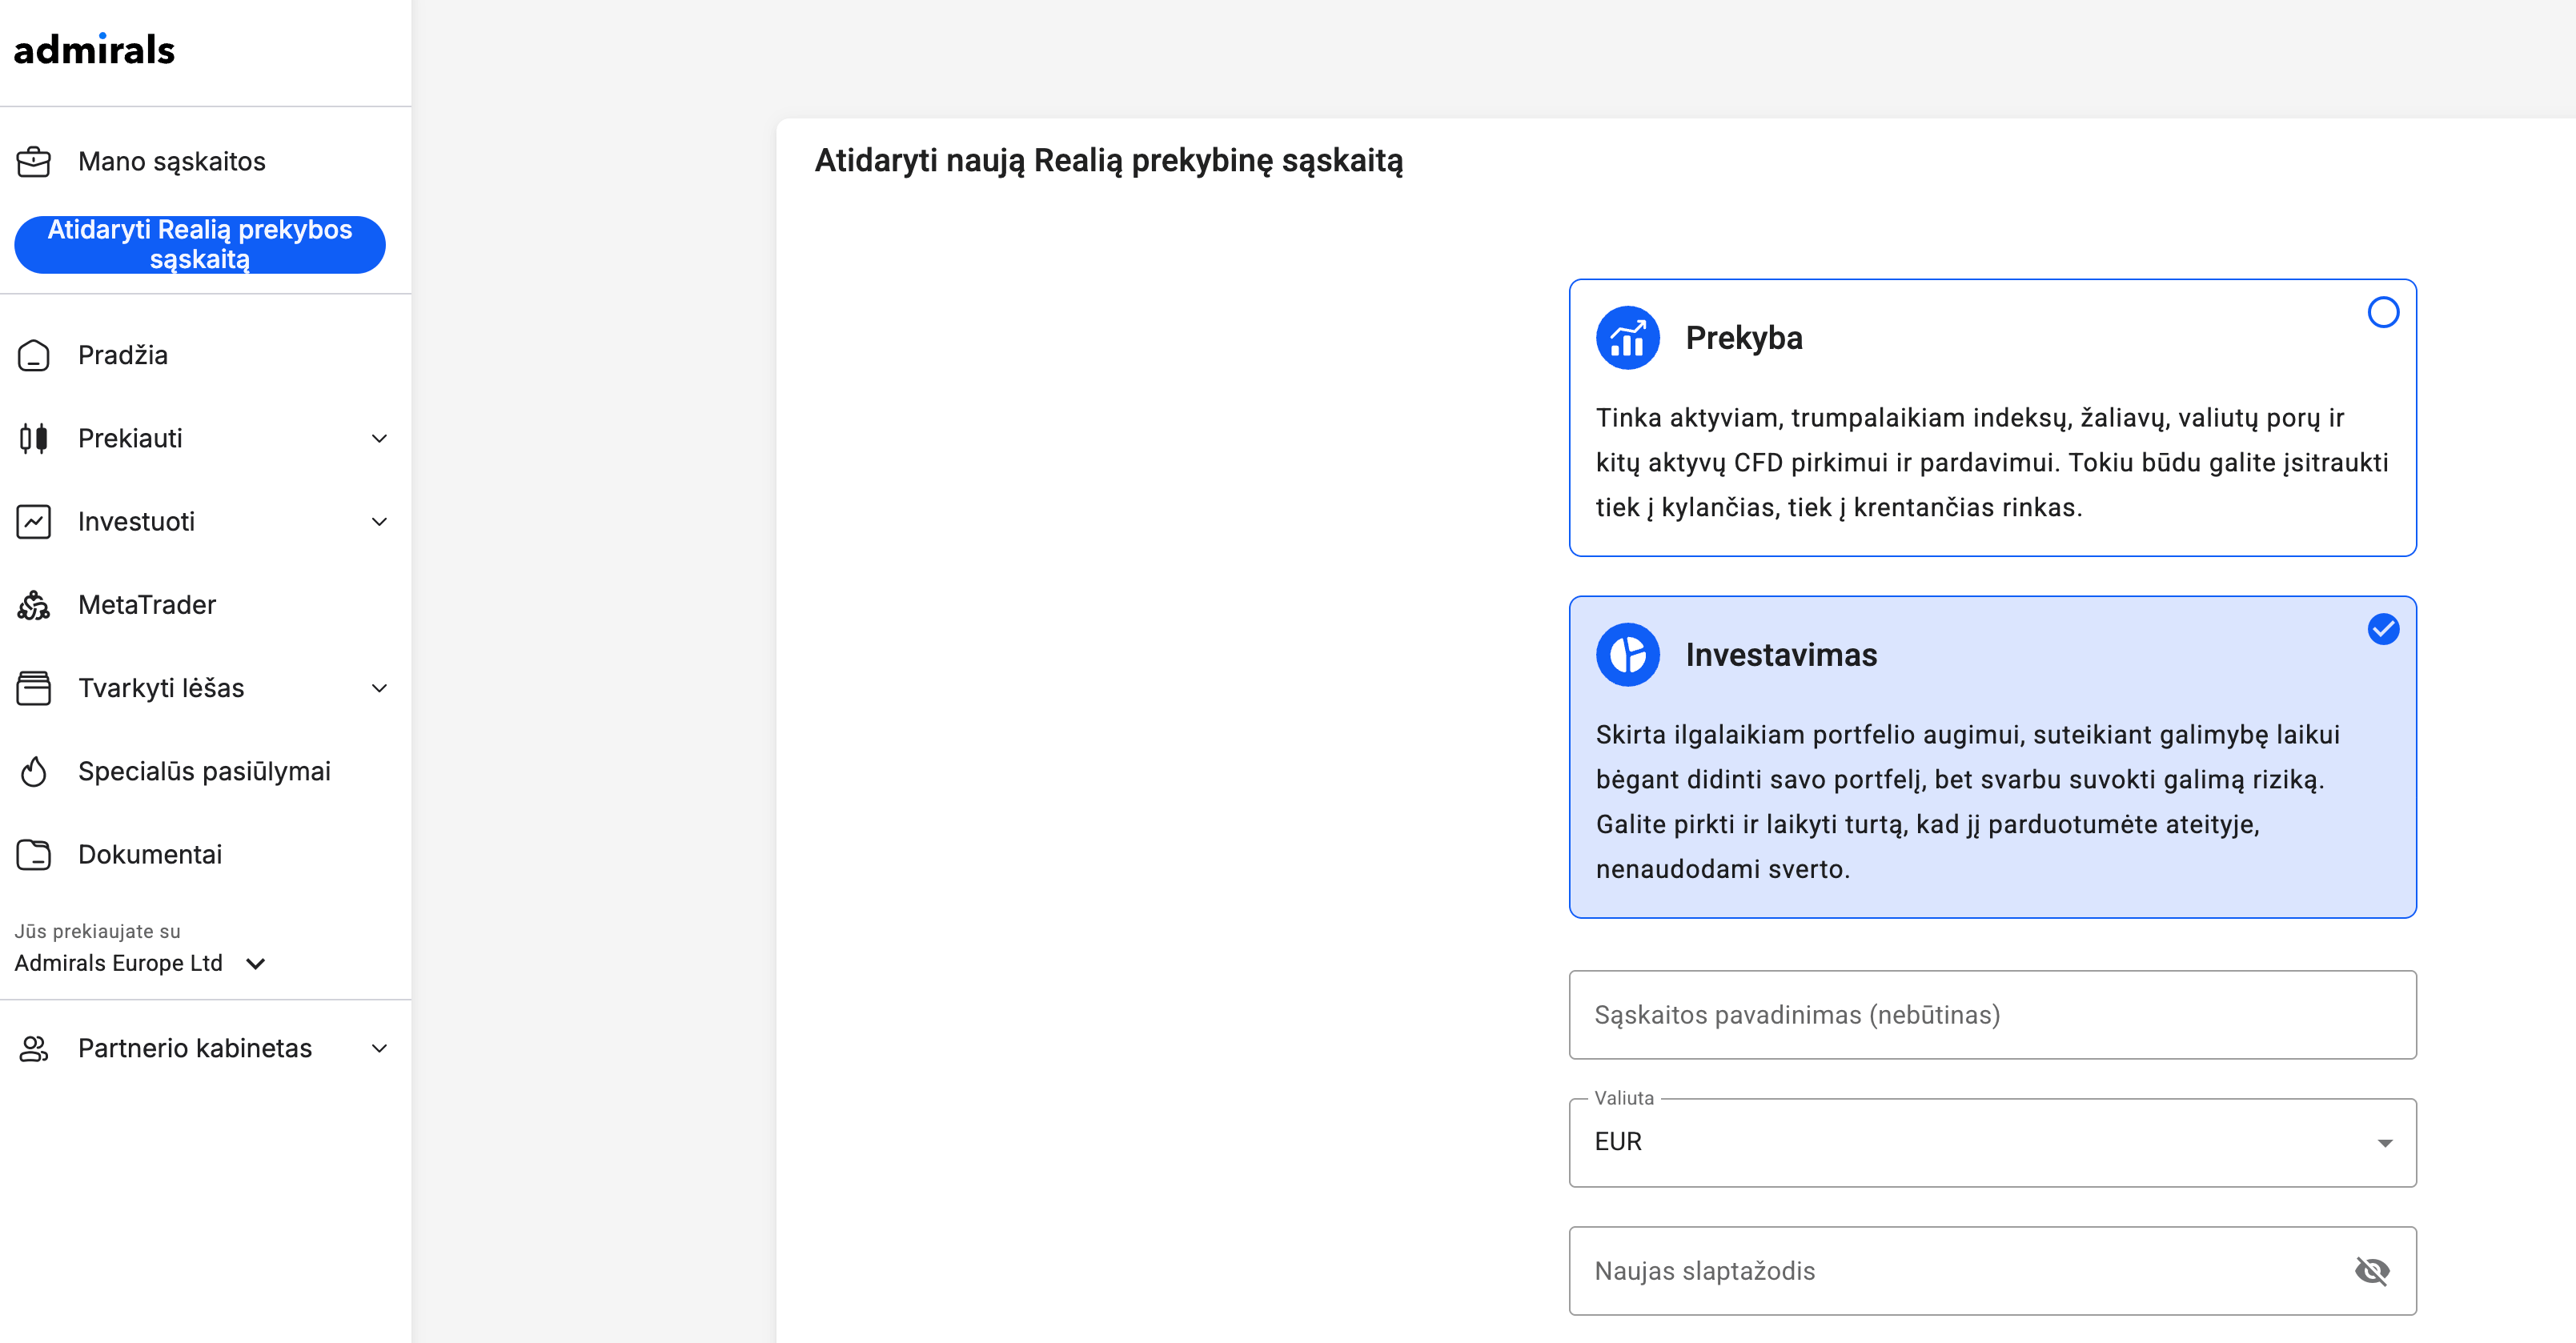This screenshot has height=1343, width=2576.
Task: Click the home icon beside Pradžia
Action: tap(34, 355)
